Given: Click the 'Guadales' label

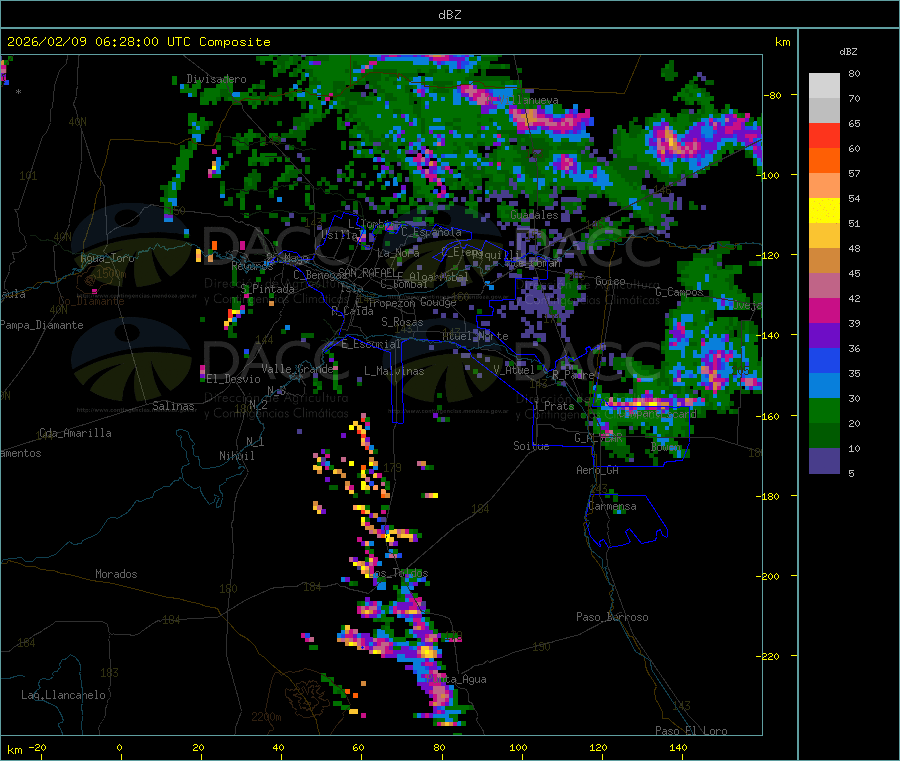Looking at the screenshot, I should (534, 215).
